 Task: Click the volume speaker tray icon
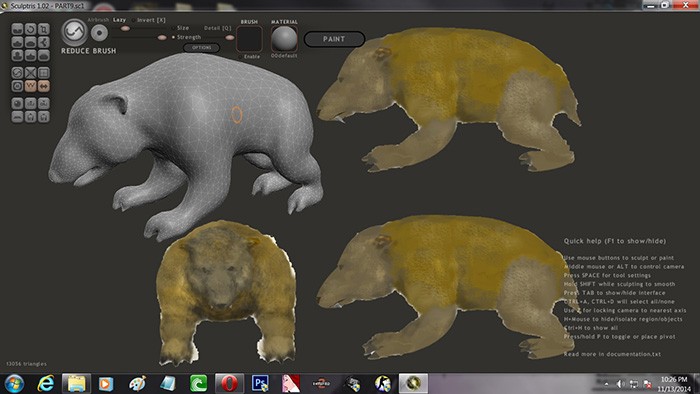[621, 384]
